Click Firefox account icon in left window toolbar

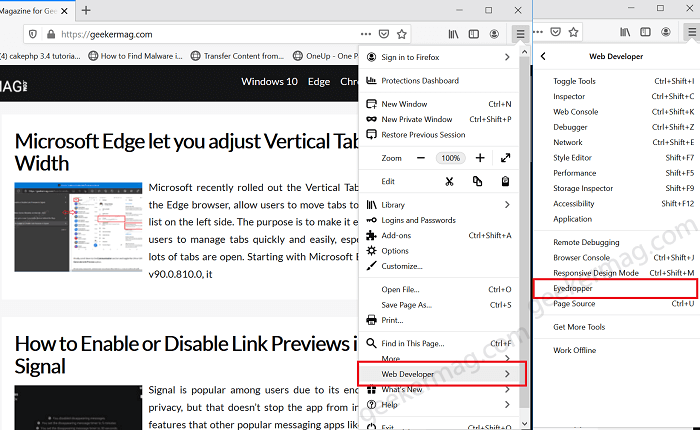(494, 34)
